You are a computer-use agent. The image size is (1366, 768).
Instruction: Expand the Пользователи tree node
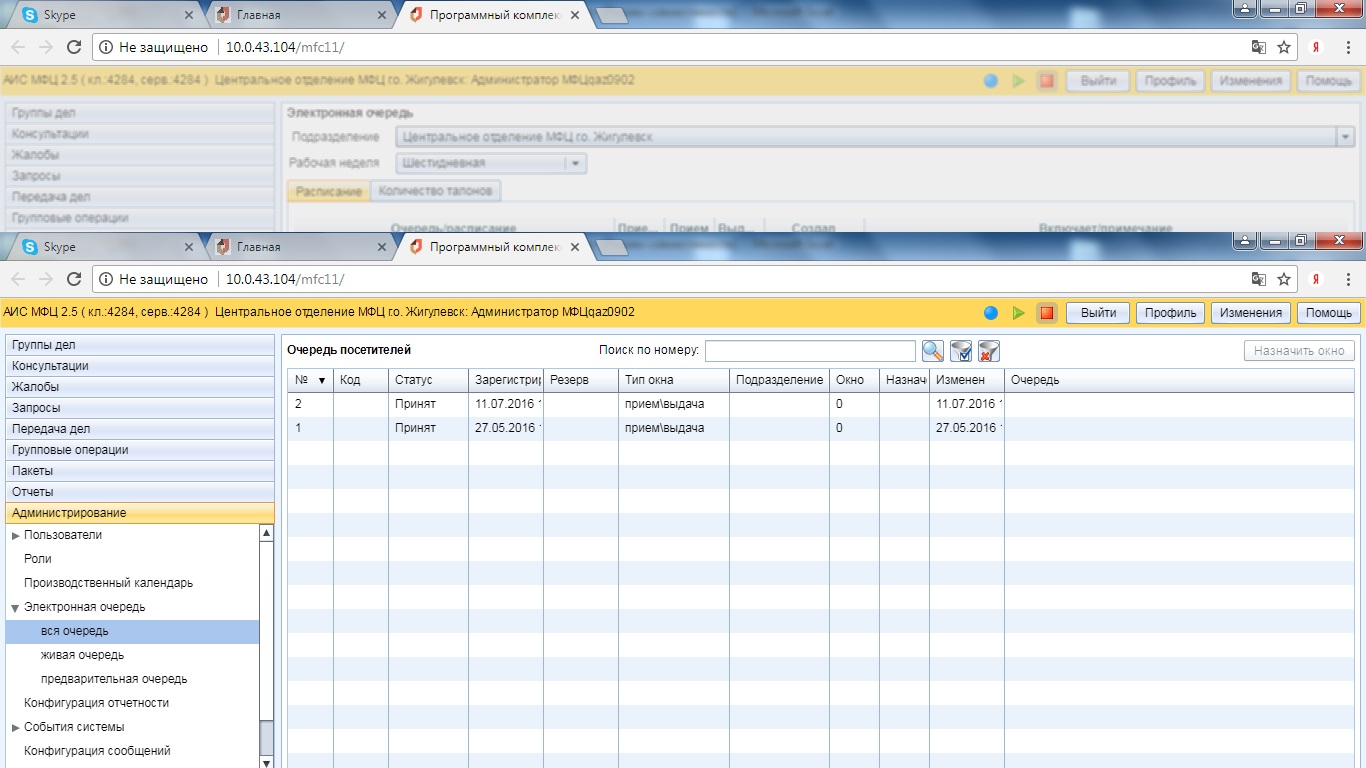coord(15,535)
